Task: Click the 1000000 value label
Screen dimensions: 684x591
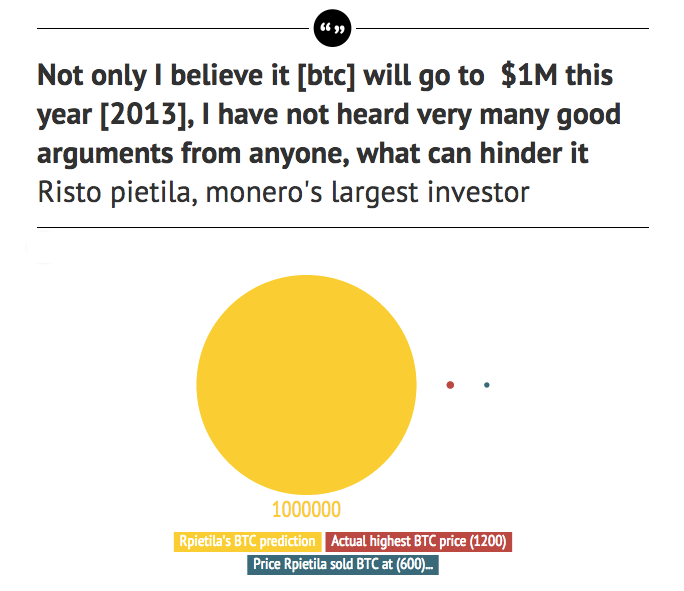Action: 306,510
